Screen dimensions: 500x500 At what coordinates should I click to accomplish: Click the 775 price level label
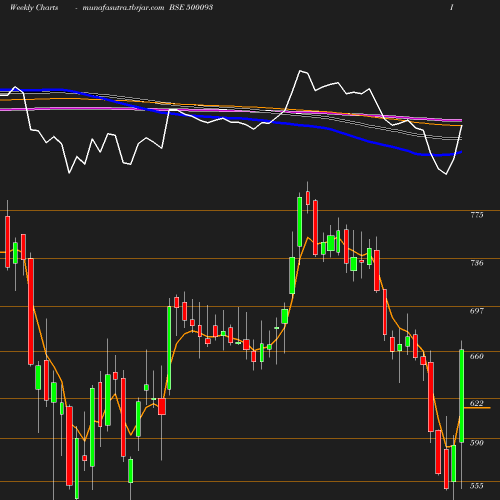tap(477, 215)
